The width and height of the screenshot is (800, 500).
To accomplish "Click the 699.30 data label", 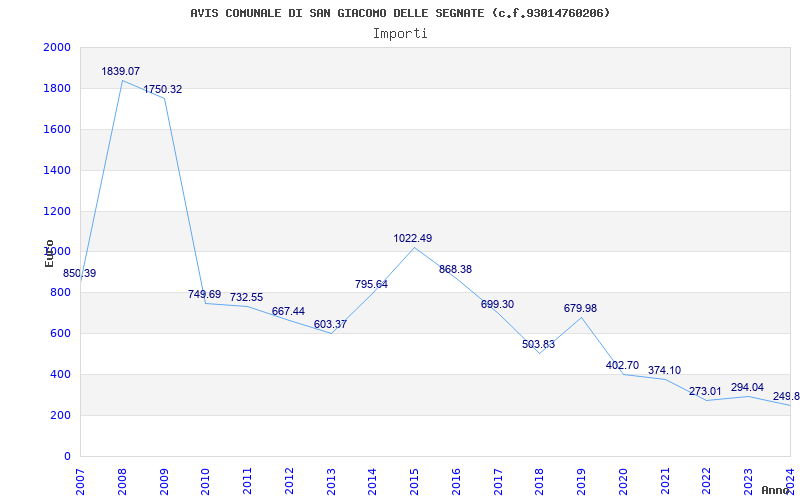I will pos(497,305).
